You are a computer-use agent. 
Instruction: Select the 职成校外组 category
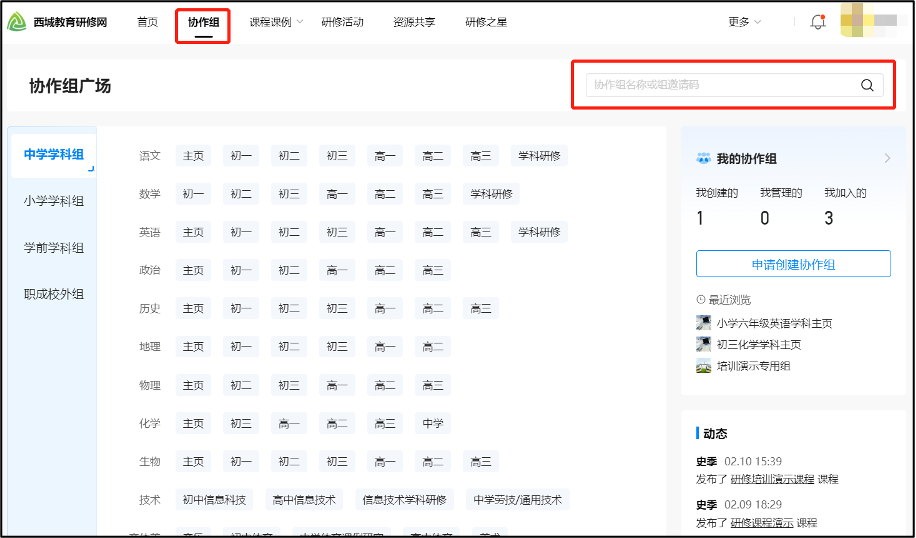tap(54, 294)
